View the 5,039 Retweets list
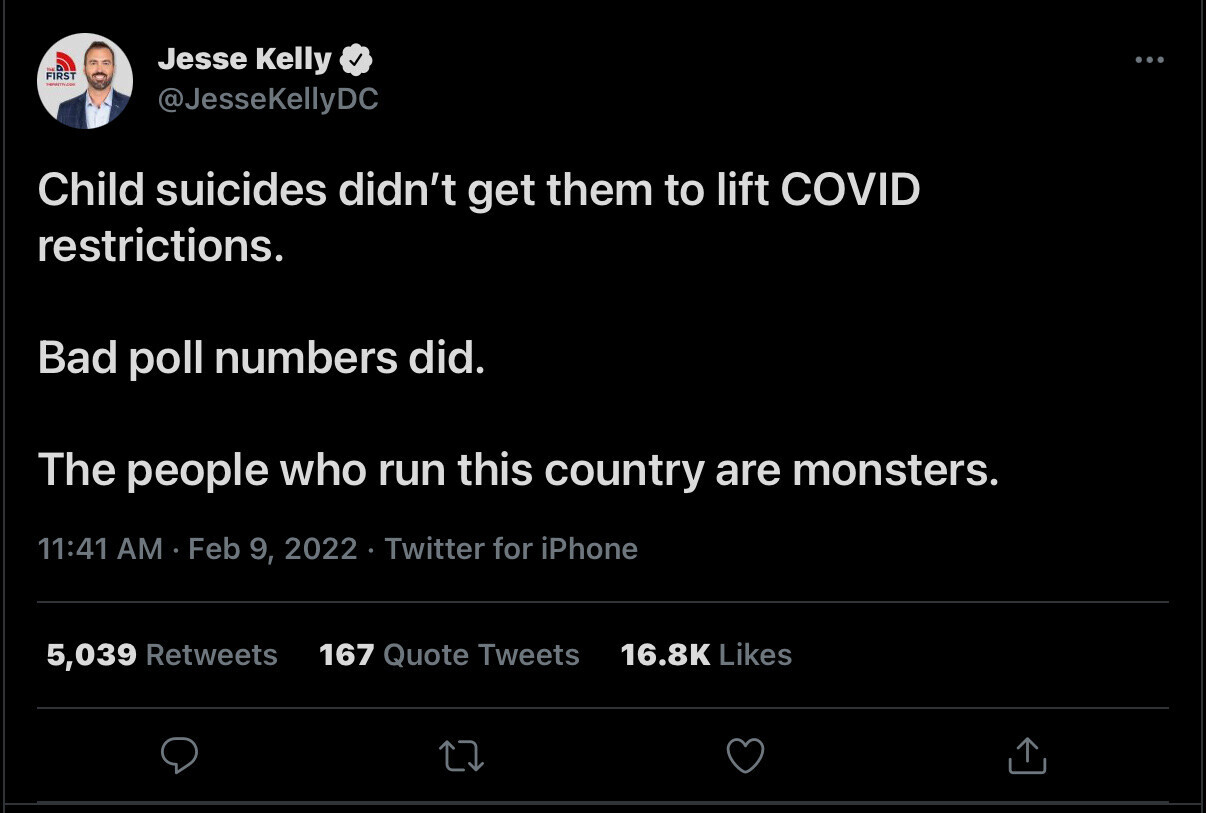Image resolution: width=1206 pixels, height=813 pixels. point(162,655)
